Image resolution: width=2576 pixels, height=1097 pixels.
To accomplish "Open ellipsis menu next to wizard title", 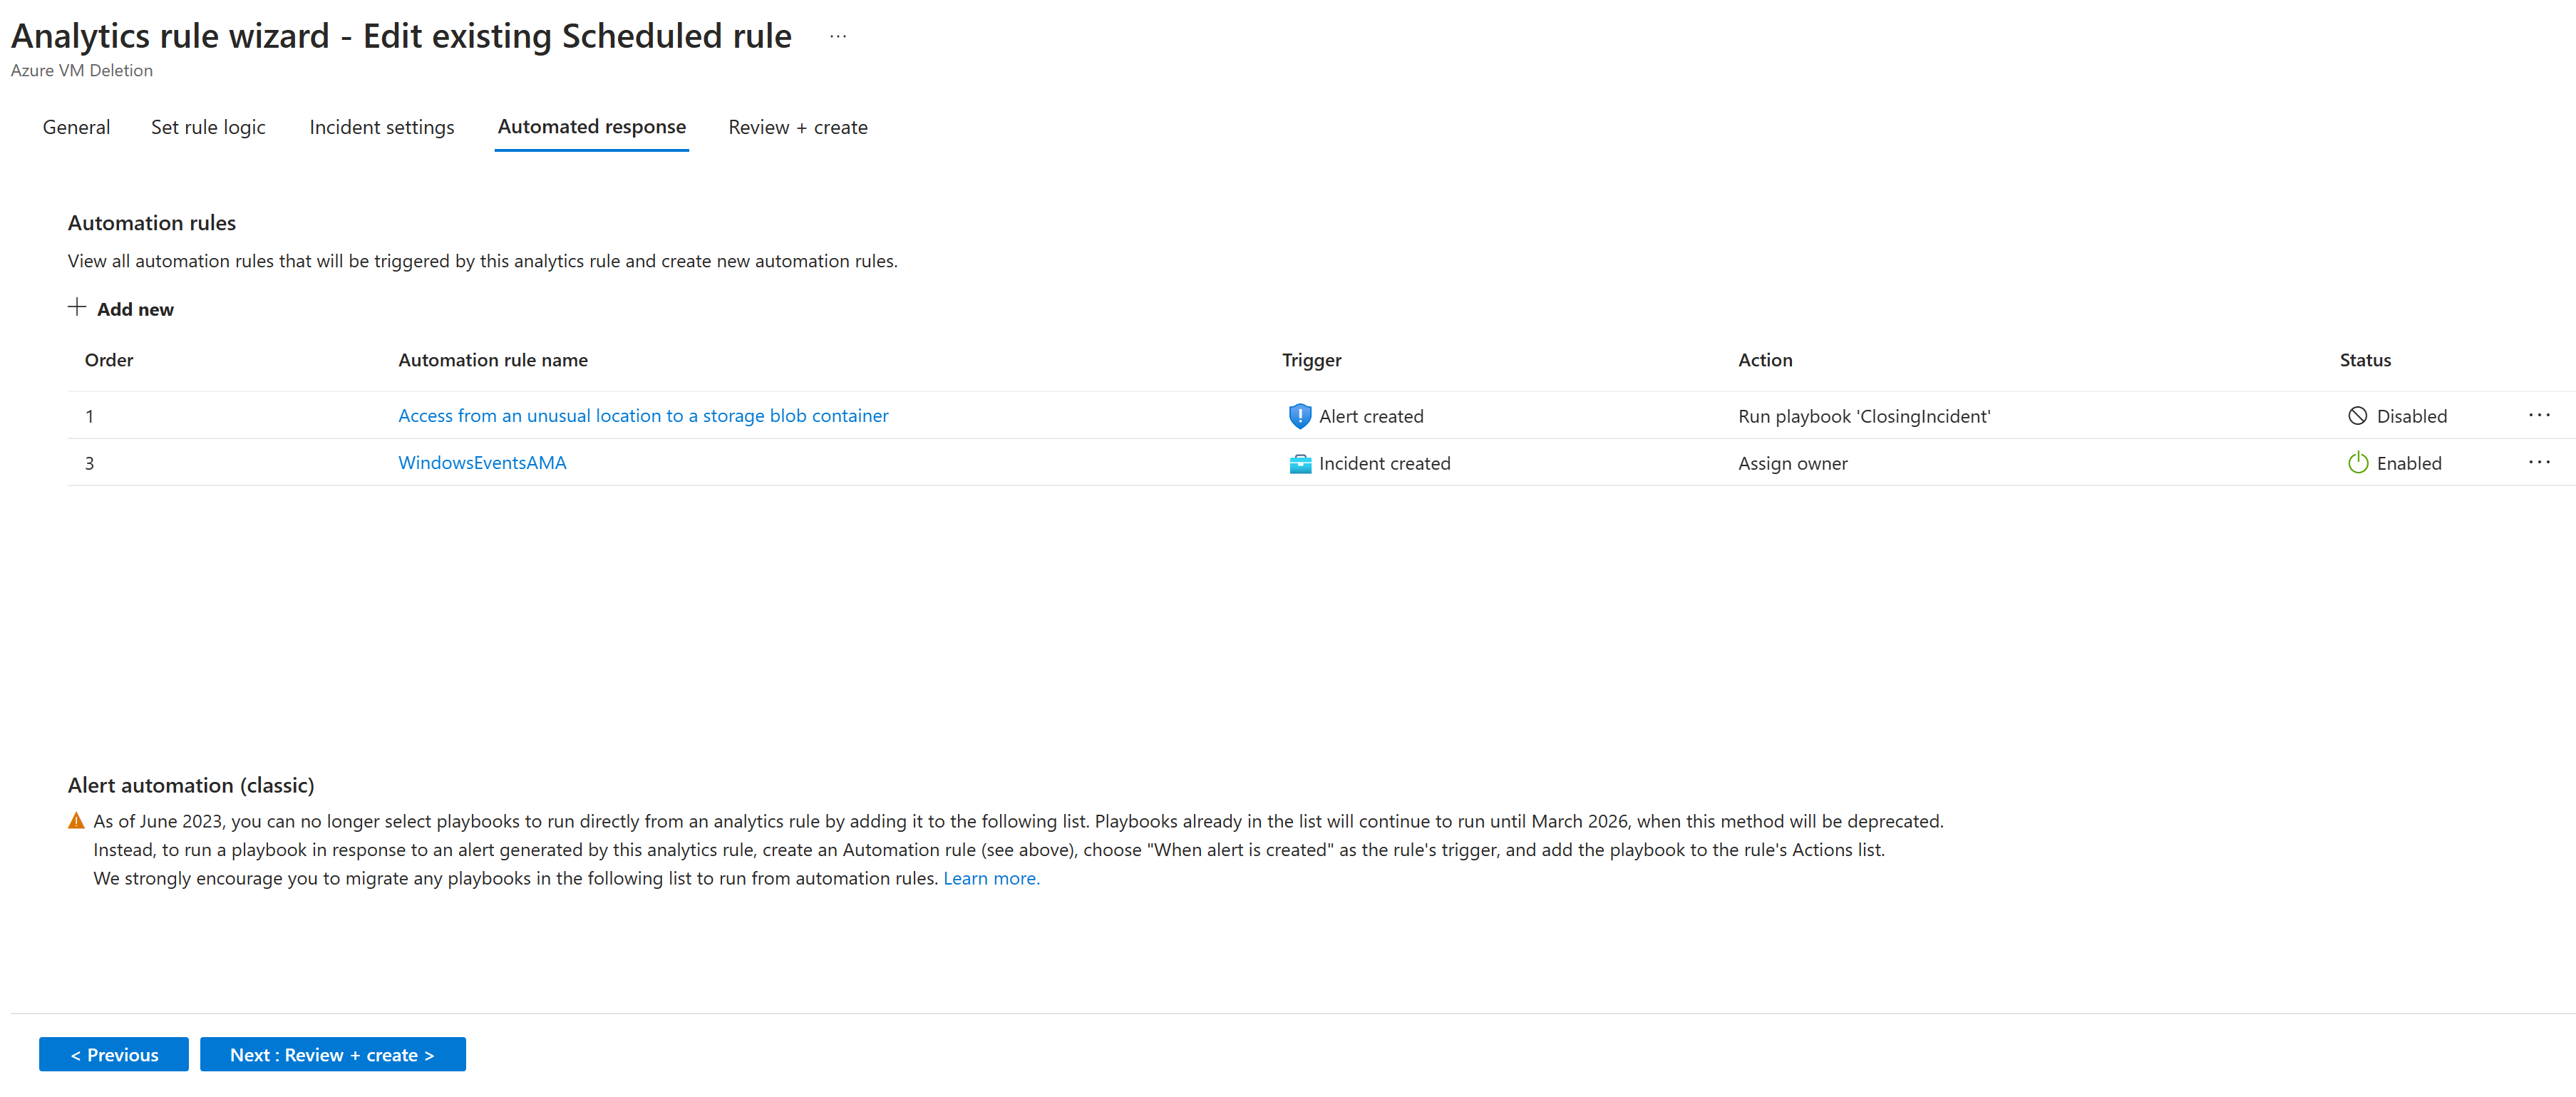I will click(x=838, y=37).
